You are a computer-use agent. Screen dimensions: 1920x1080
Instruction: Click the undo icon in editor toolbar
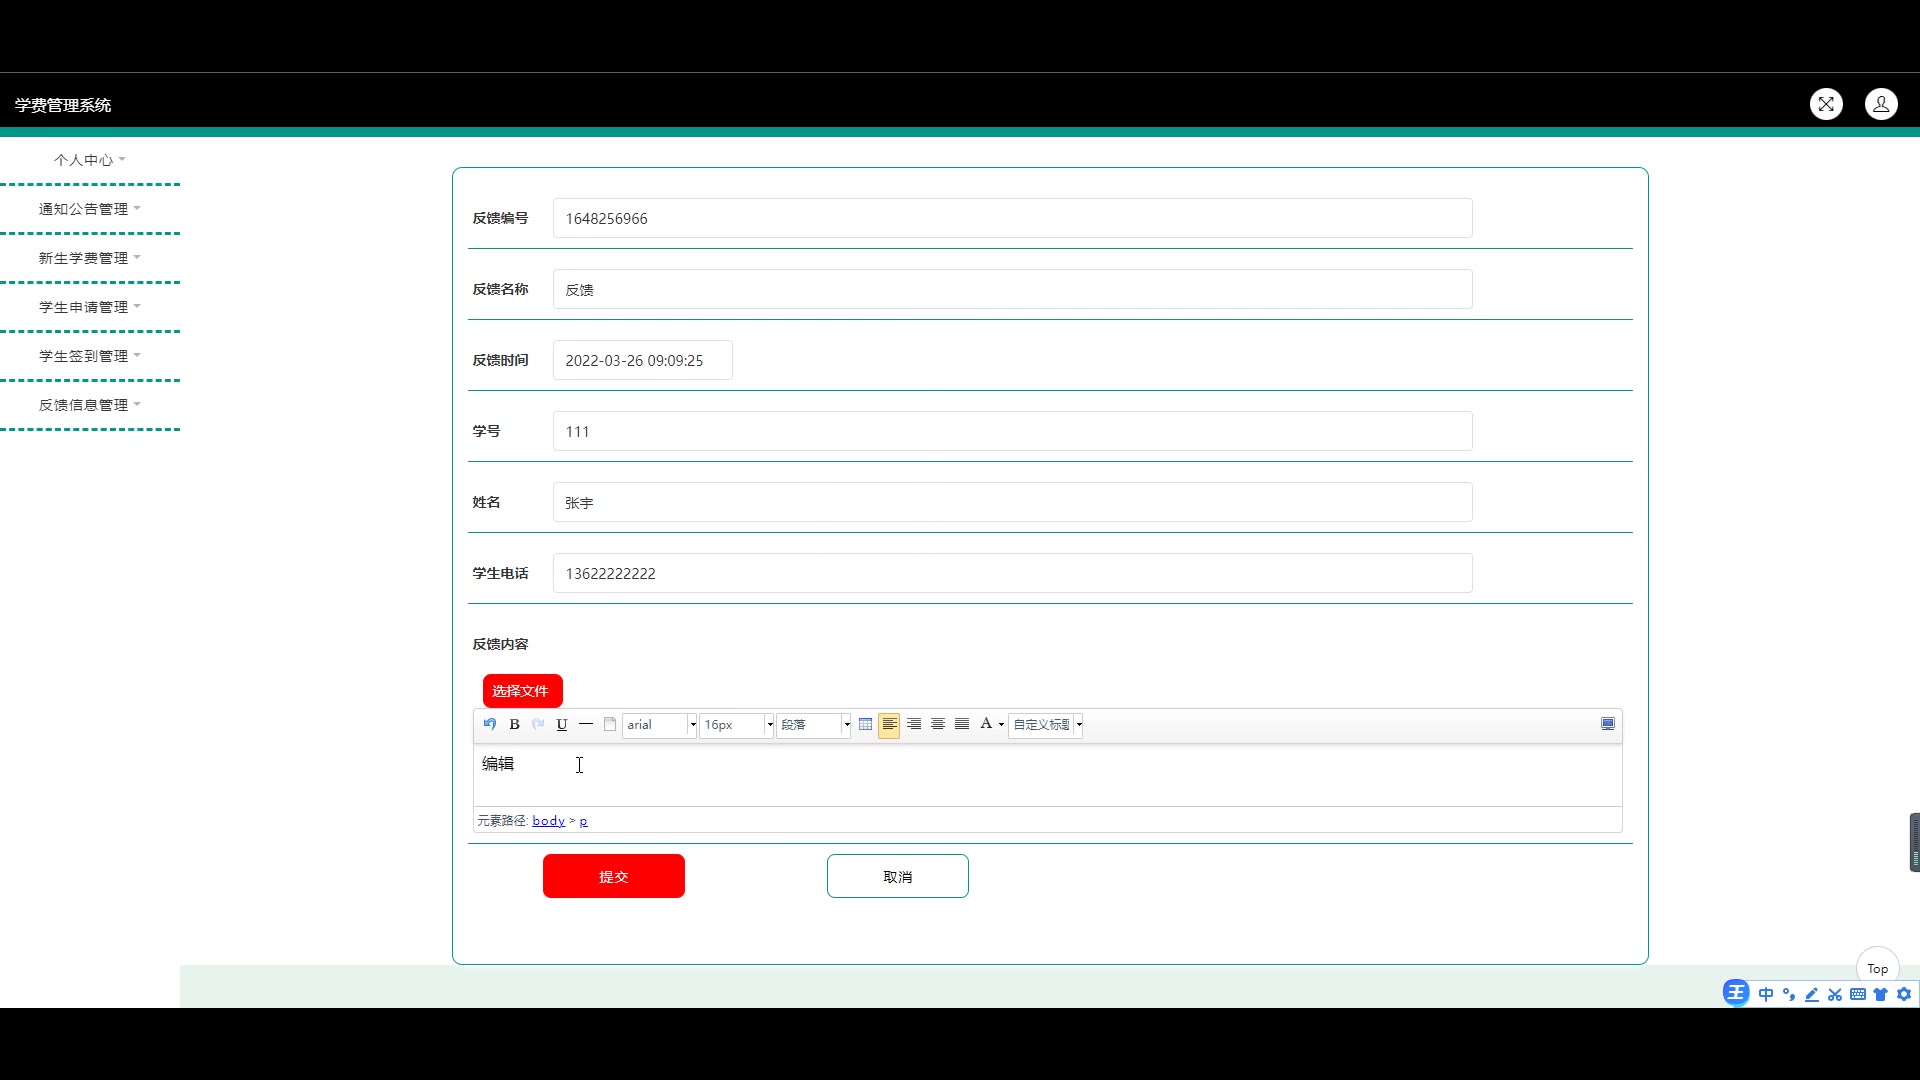tap(490, 724)
